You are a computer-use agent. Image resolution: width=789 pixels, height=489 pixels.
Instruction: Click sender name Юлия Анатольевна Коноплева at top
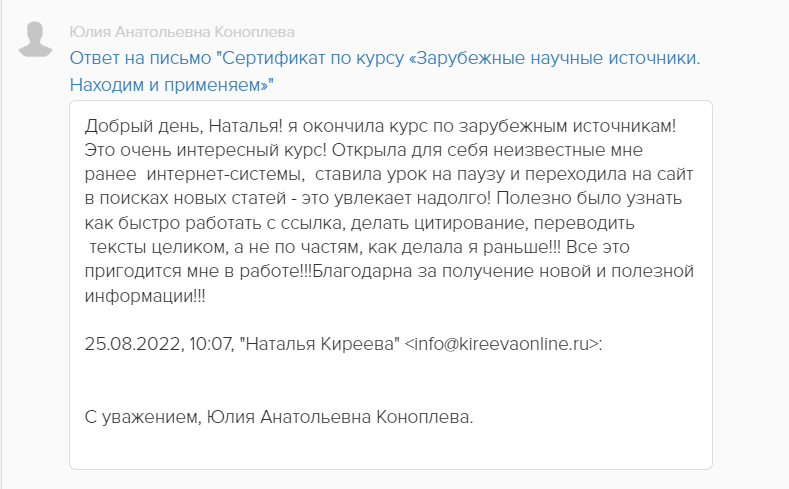[182, 33]
